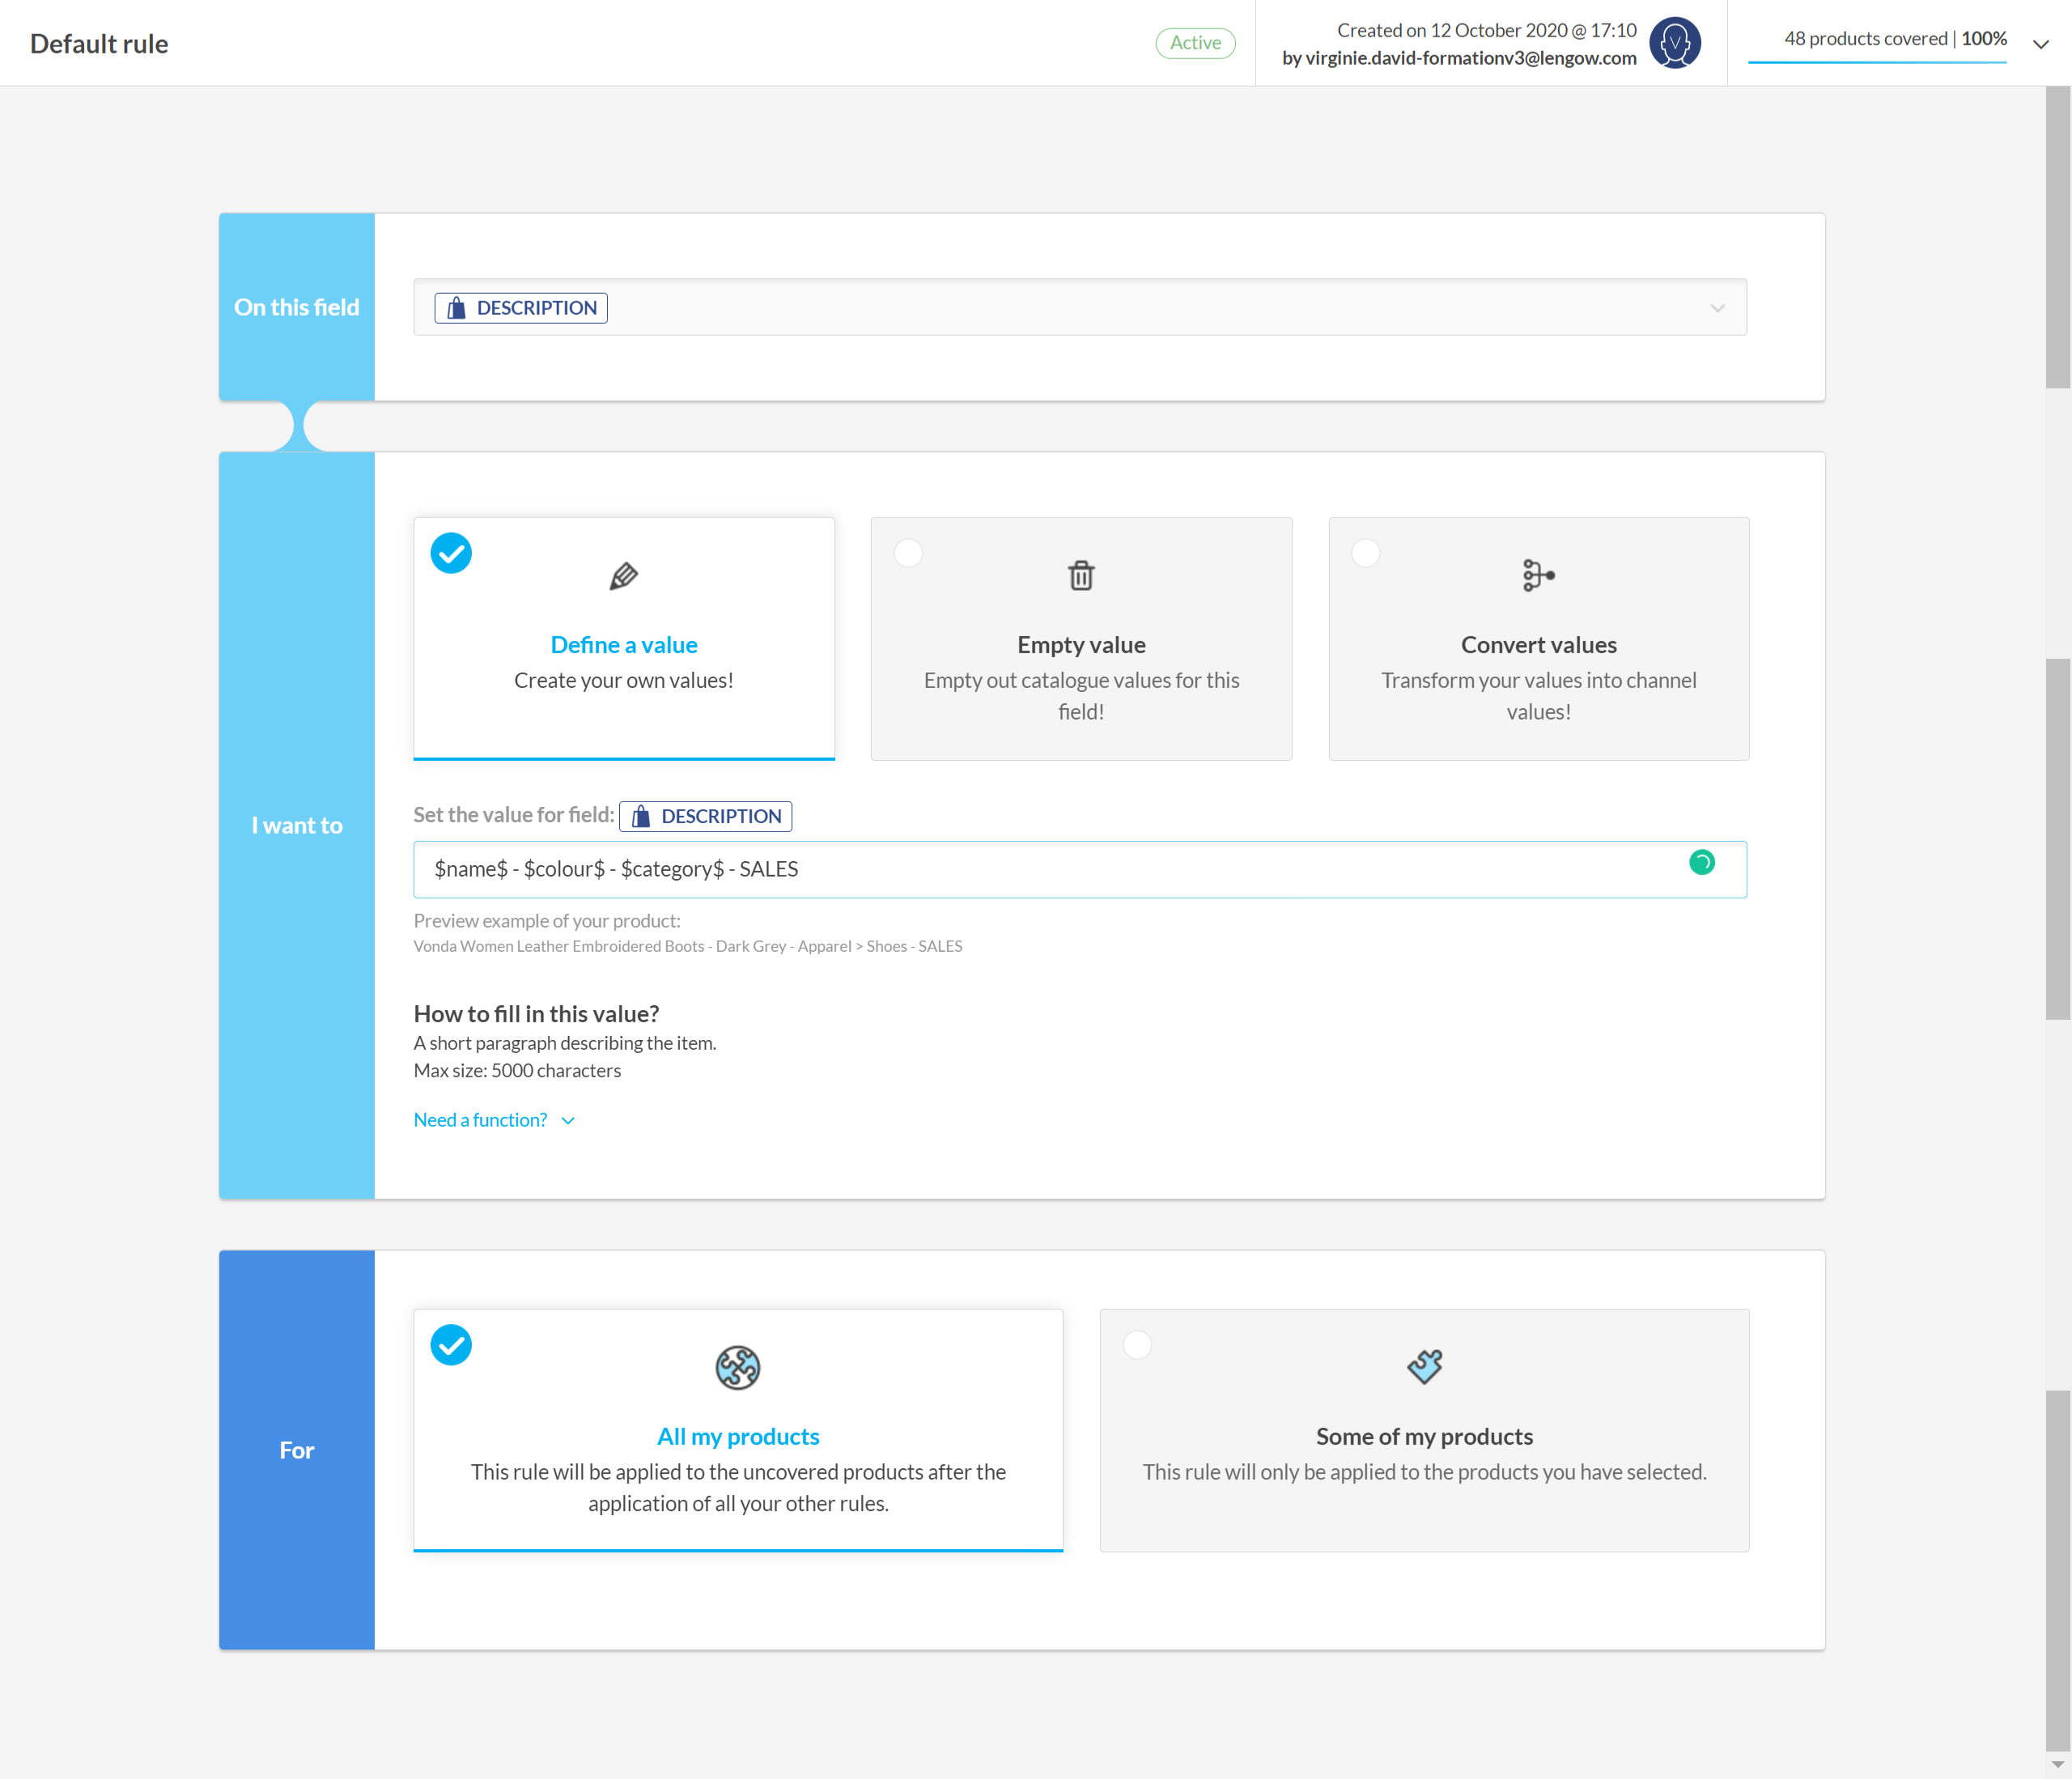Open the On this field DESCRIPTION dropdown
This screenshot has height=1779, width=2072.
click(x=1080, y=307)
